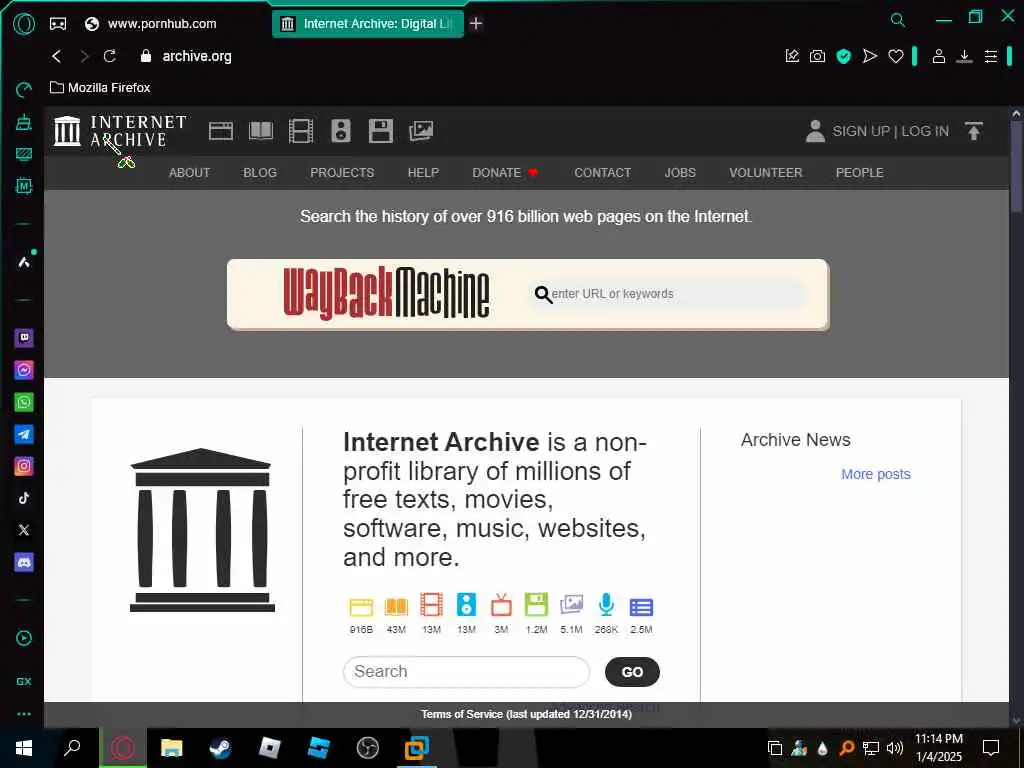The image size is (1024, 768).
Task: Open Telegram in the Opera GX sidebar
Action: (24, 434)
